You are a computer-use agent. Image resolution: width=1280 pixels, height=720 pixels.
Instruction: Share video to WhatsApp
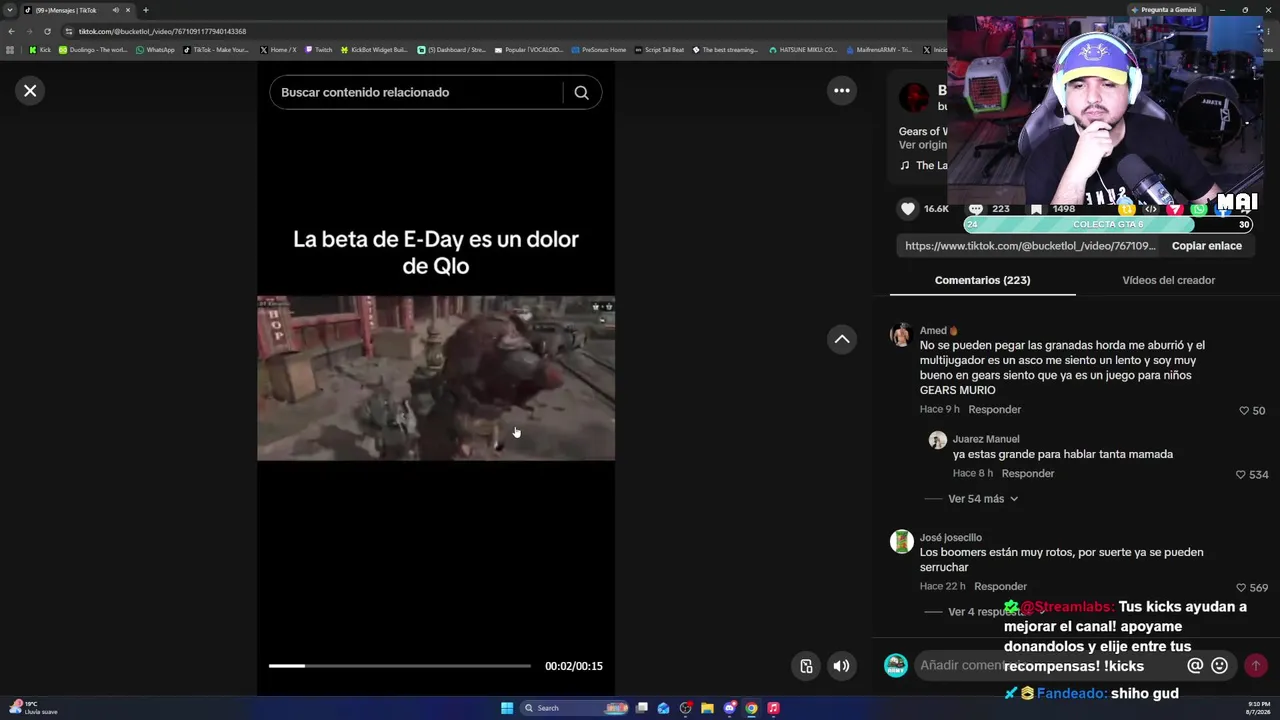tap(1199, 209)
